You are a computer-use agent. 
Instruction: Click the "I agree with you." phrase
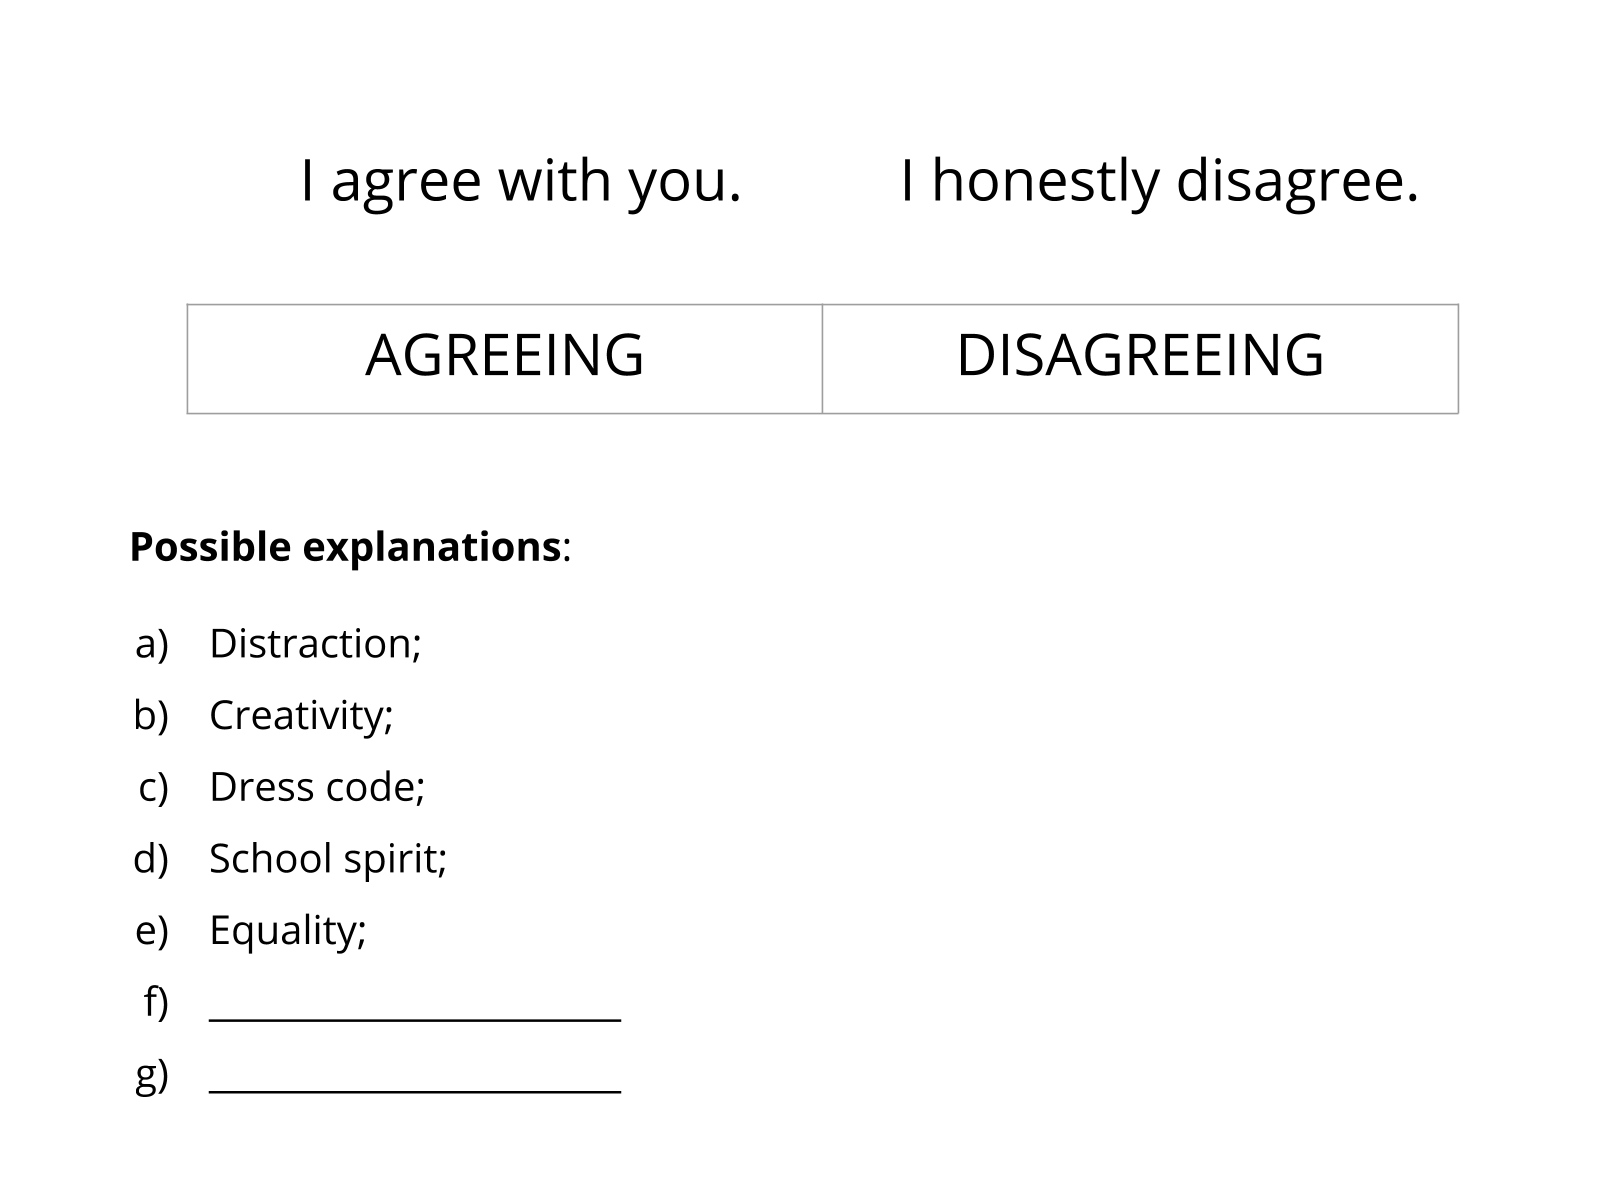coord(521,181)
